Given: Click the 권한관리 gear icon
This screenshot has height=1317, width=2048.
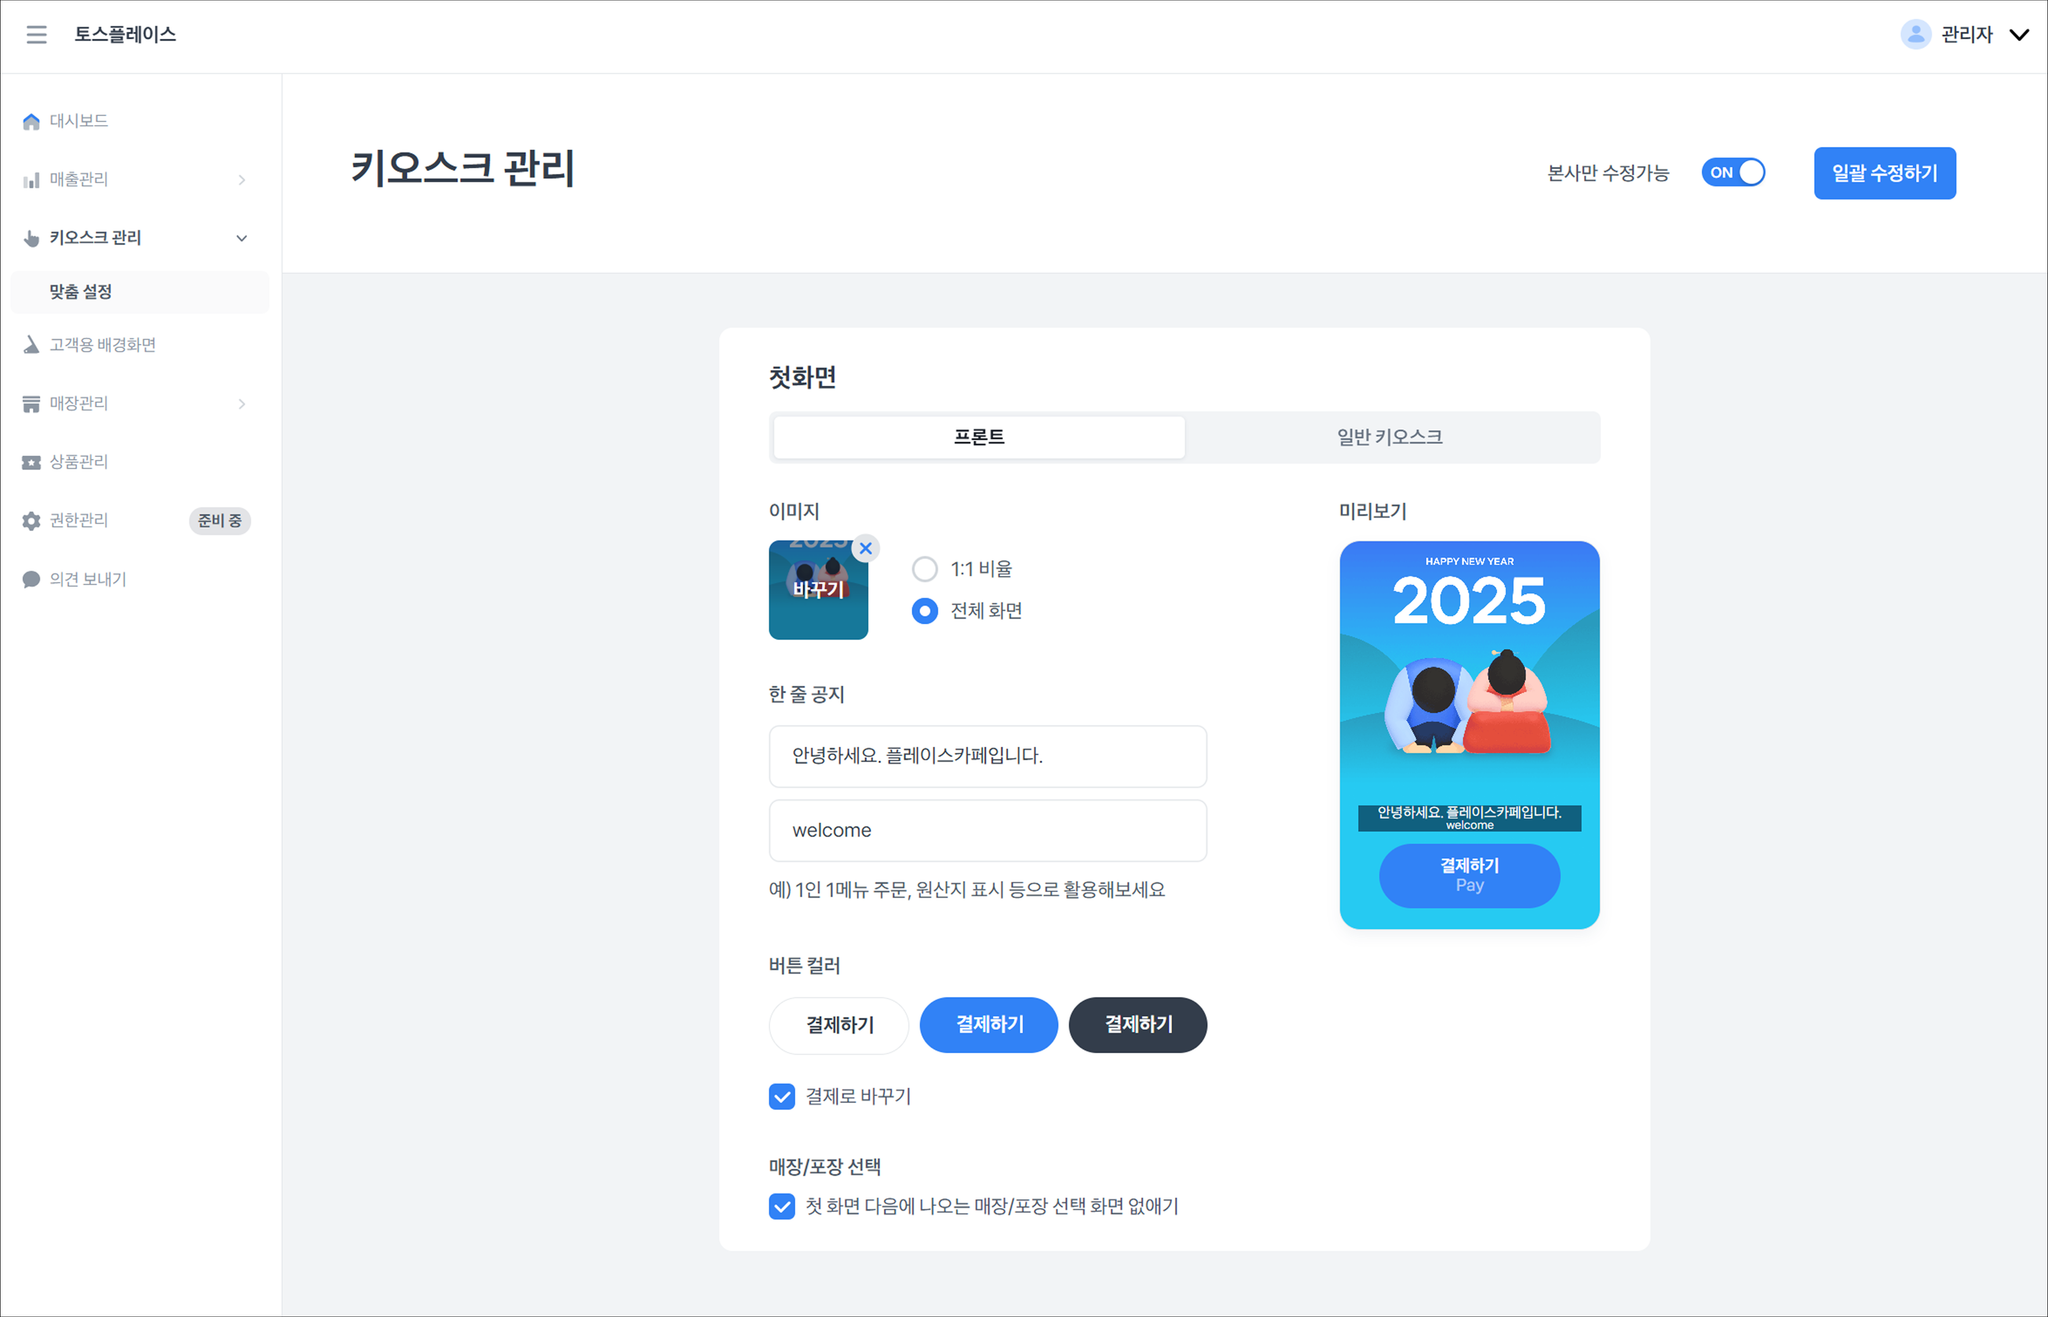Looking at the screenshot, I should click(x=31, y=521).
